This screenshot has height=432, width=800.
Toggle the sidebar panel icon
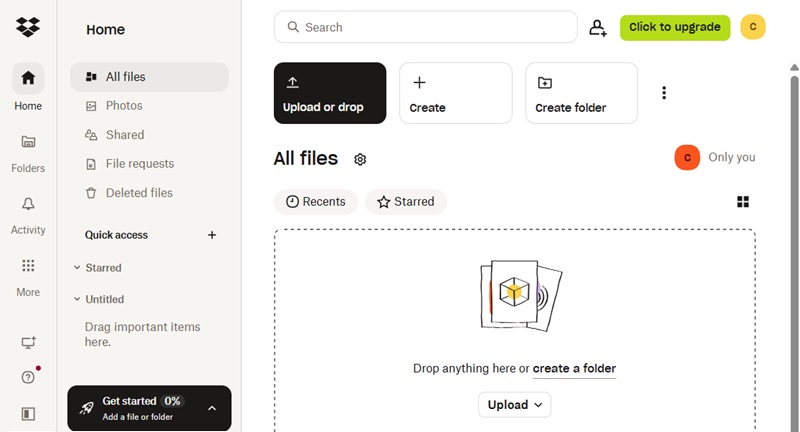pos(28,413)
